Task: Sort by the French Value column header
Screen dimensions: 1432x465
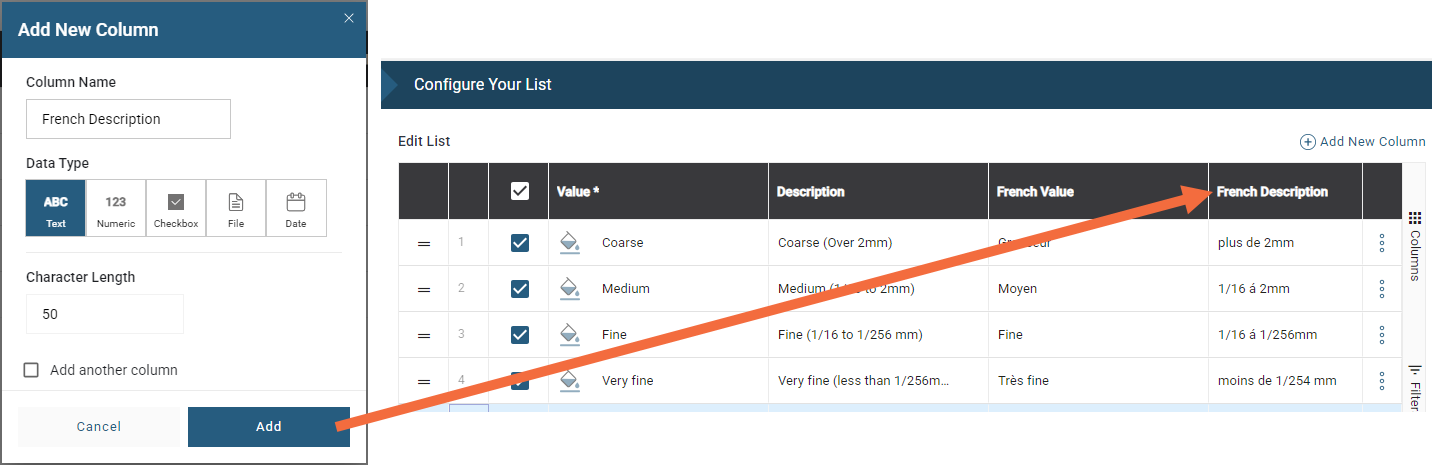Action: point(1098,192)
